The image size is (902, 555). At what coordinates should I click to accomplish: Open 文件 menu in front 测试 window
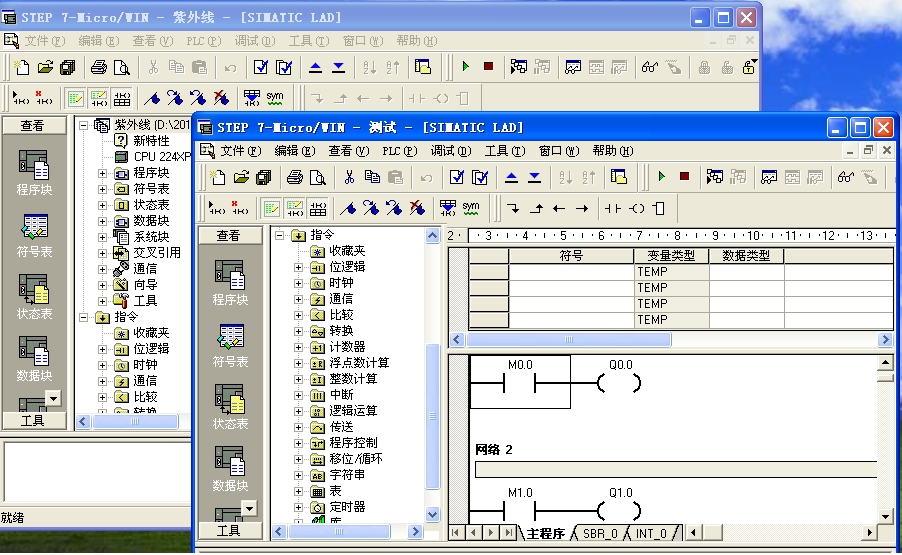tap(240, 151)
